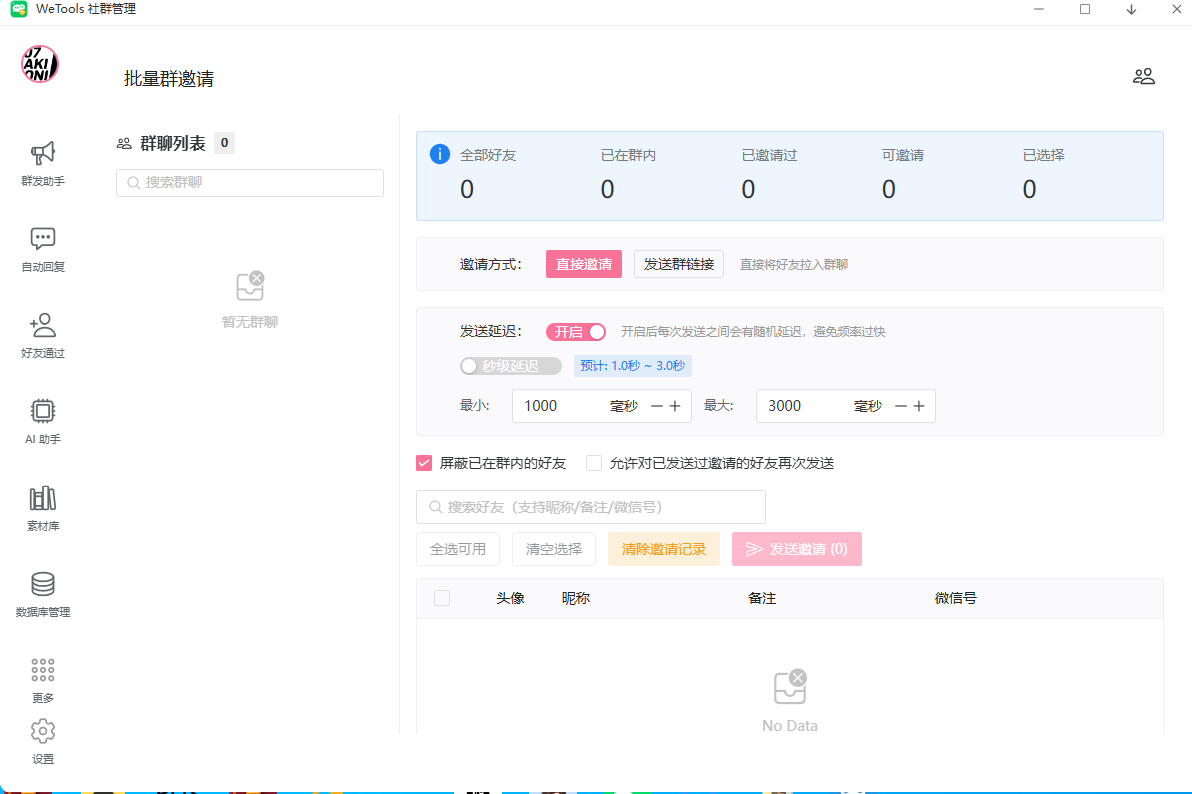Decrease the 最大 delay with minus button
Screen dimensions: 1192x794
point(900,406)
